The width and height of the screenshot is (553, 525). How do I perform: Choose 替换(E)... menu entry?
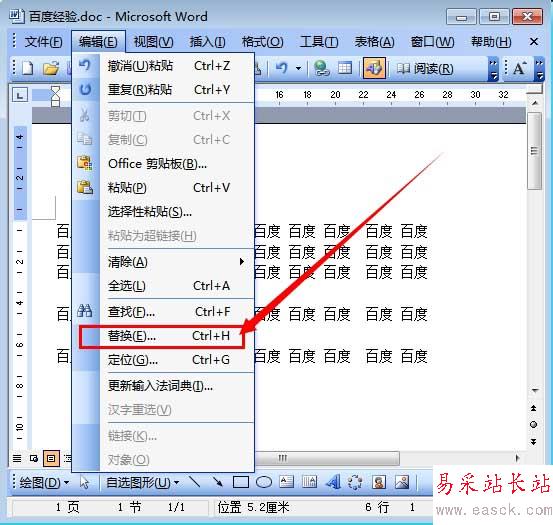(x=162, y=336)
